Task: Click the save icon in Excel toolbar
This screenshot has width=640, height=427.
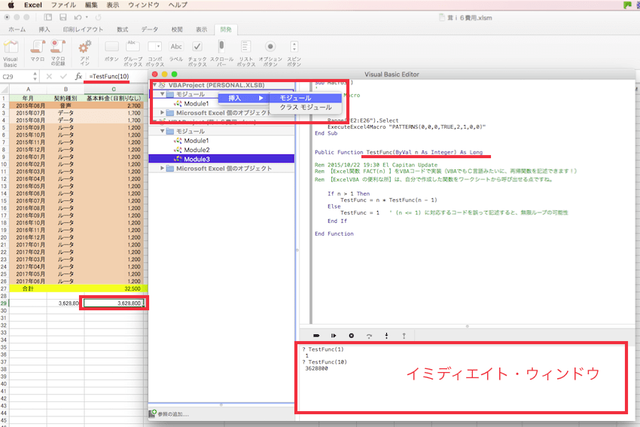Action: 63,17
